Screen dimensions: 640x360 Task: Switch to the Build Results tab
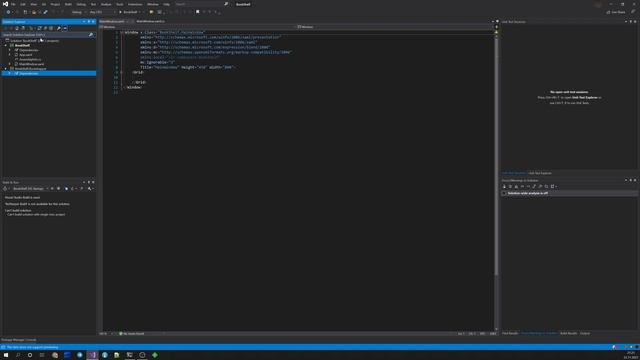click(x=569, y=333)
